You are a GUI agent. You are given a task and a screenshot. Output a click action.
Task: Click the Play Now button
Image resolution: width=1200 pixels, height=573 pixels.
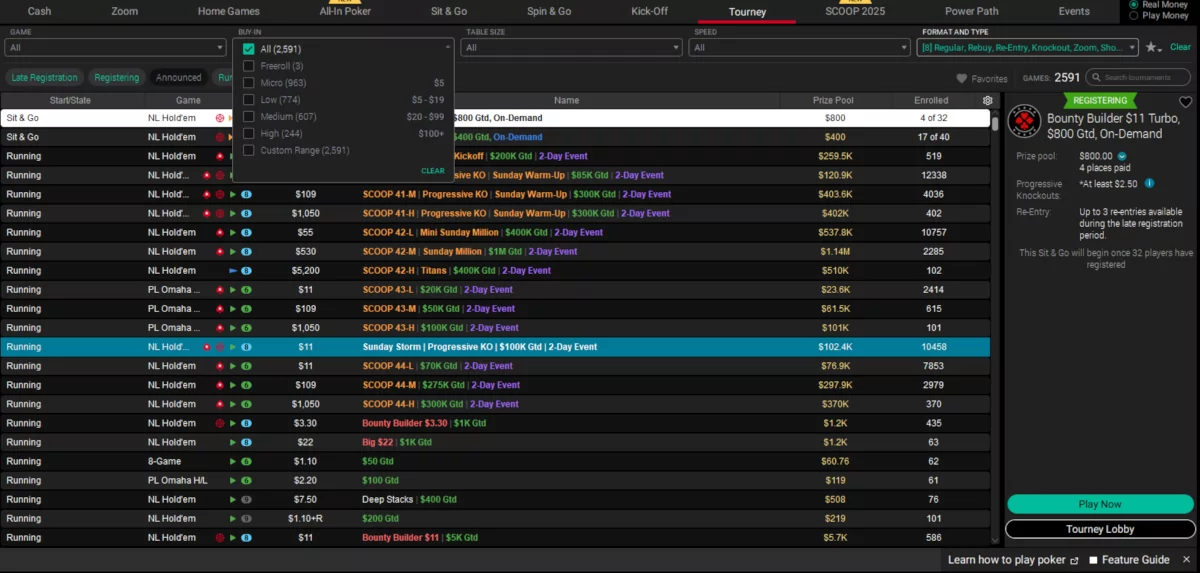click(1100, 504)
